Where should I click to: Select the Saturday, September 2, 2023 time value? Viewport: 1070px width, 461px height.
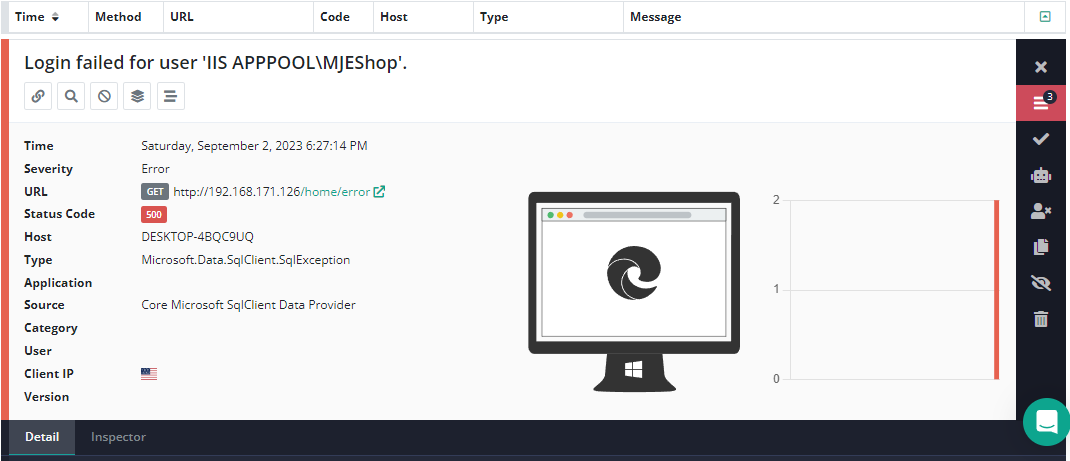[255, 145]
